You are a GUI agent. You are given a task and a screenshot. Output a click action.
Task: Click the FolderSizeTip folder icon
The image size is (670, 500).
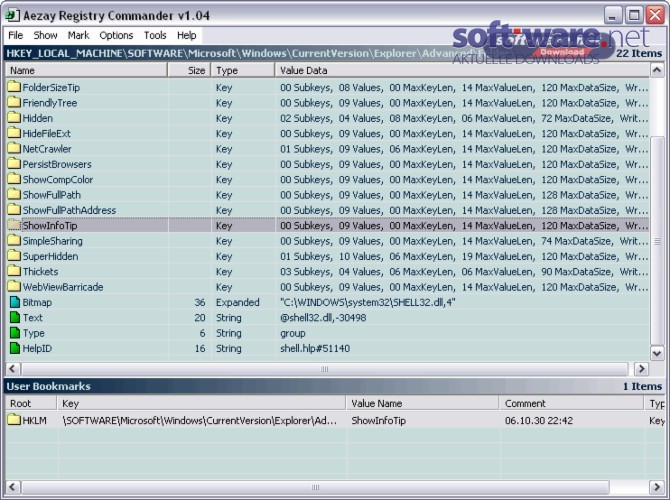[14, 87]
